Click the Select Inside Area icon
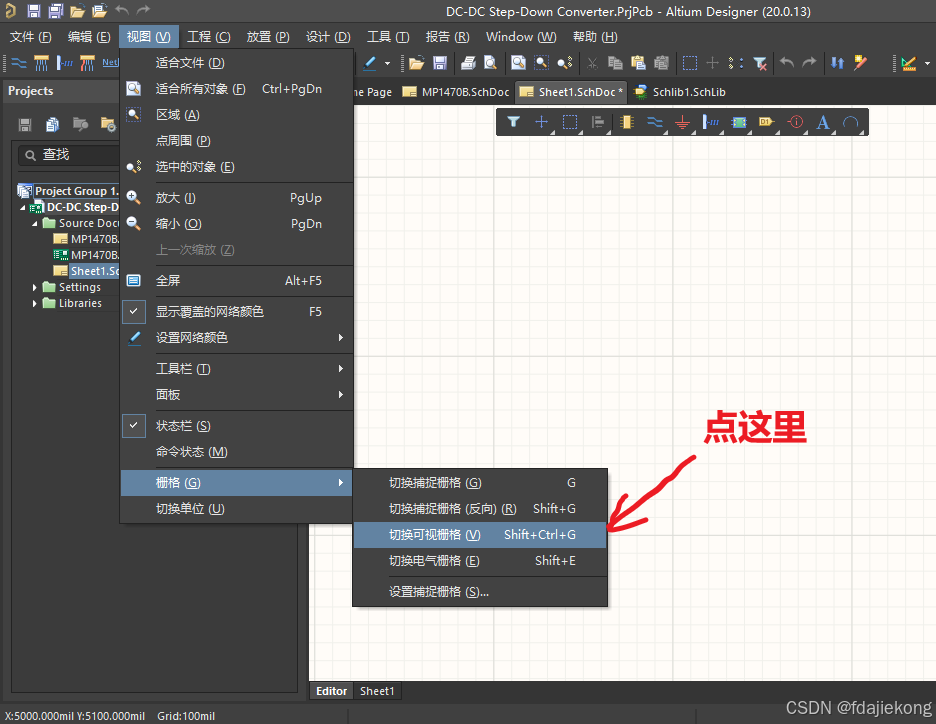The height and width of the screenshot is (724, 936). 689,63
